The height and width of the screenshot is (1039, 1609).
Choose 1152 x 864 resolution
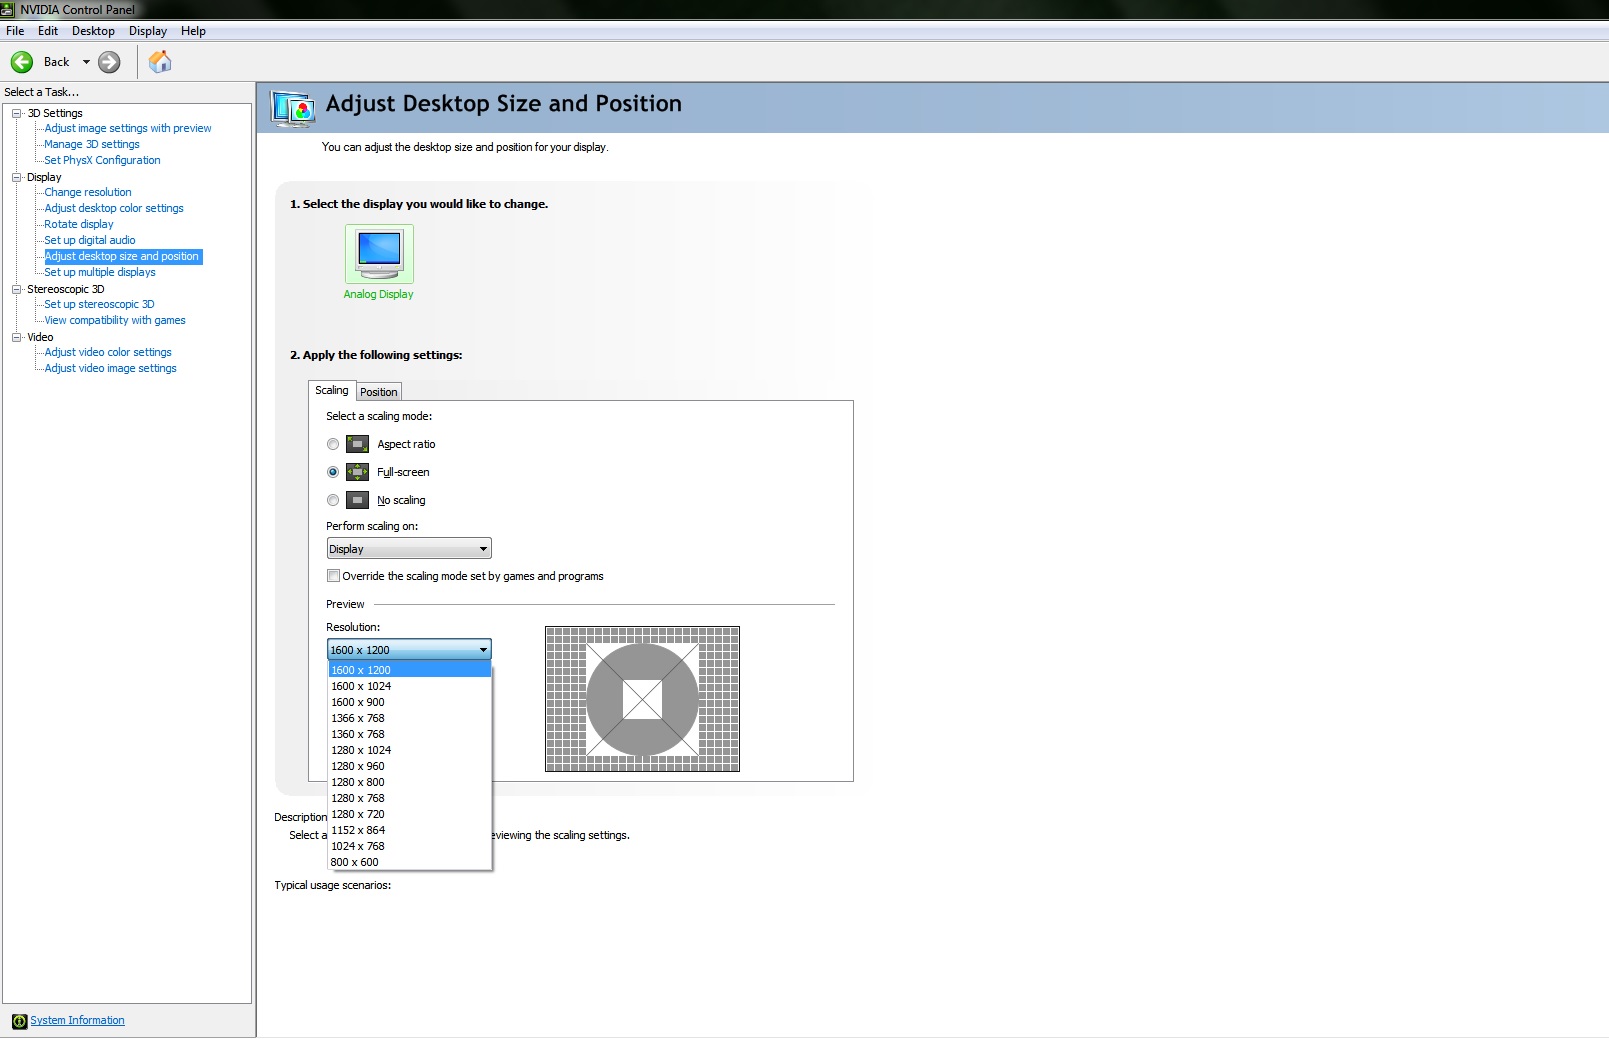pyautogui.click(x=410, y=830)
